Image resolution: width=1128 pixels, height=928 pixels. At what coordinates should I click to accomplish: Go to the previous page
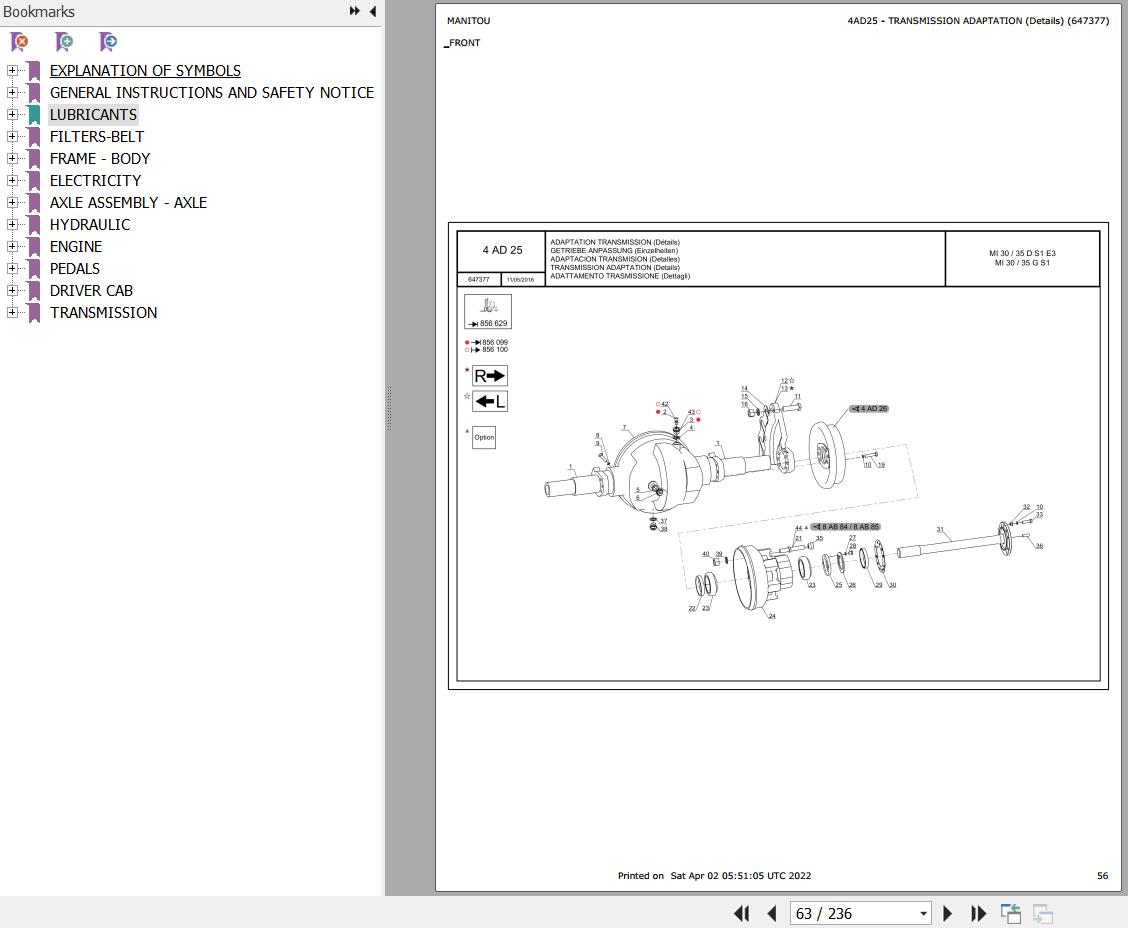[x=771, y=913]
